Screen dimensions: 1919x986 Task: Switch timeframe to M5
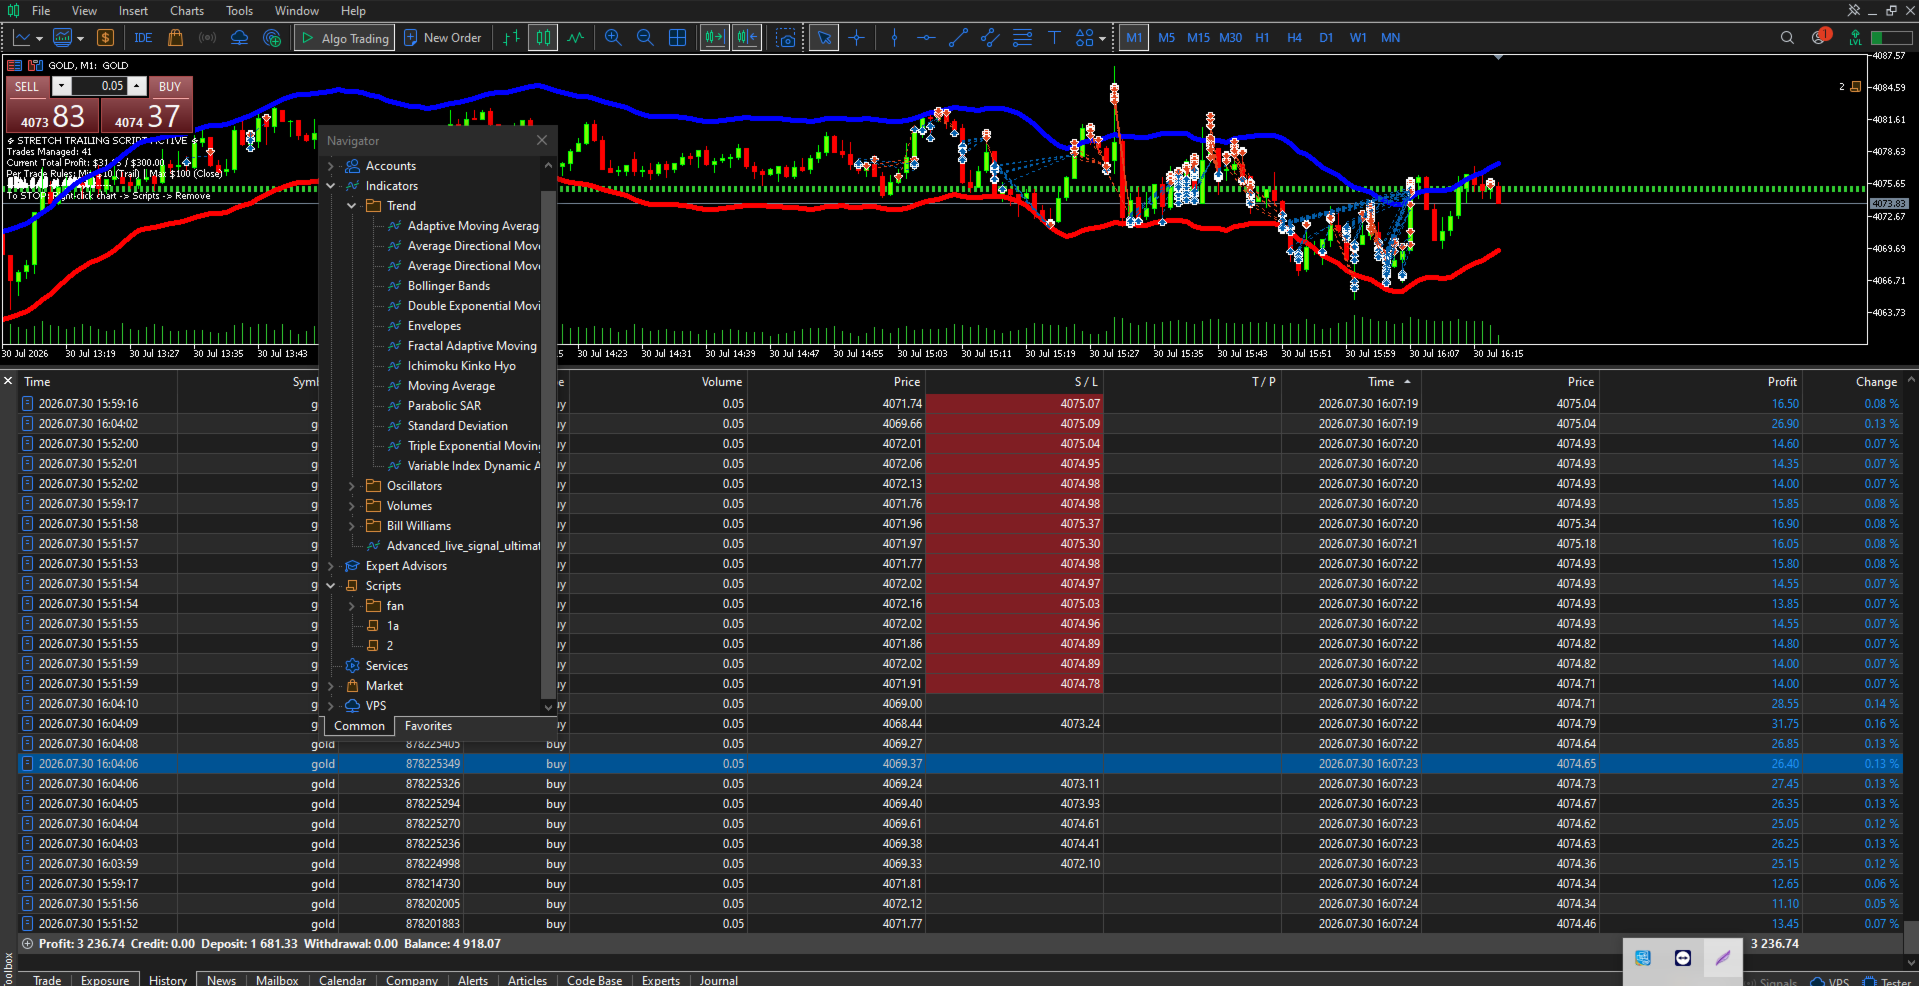(x=1166, y=38)
